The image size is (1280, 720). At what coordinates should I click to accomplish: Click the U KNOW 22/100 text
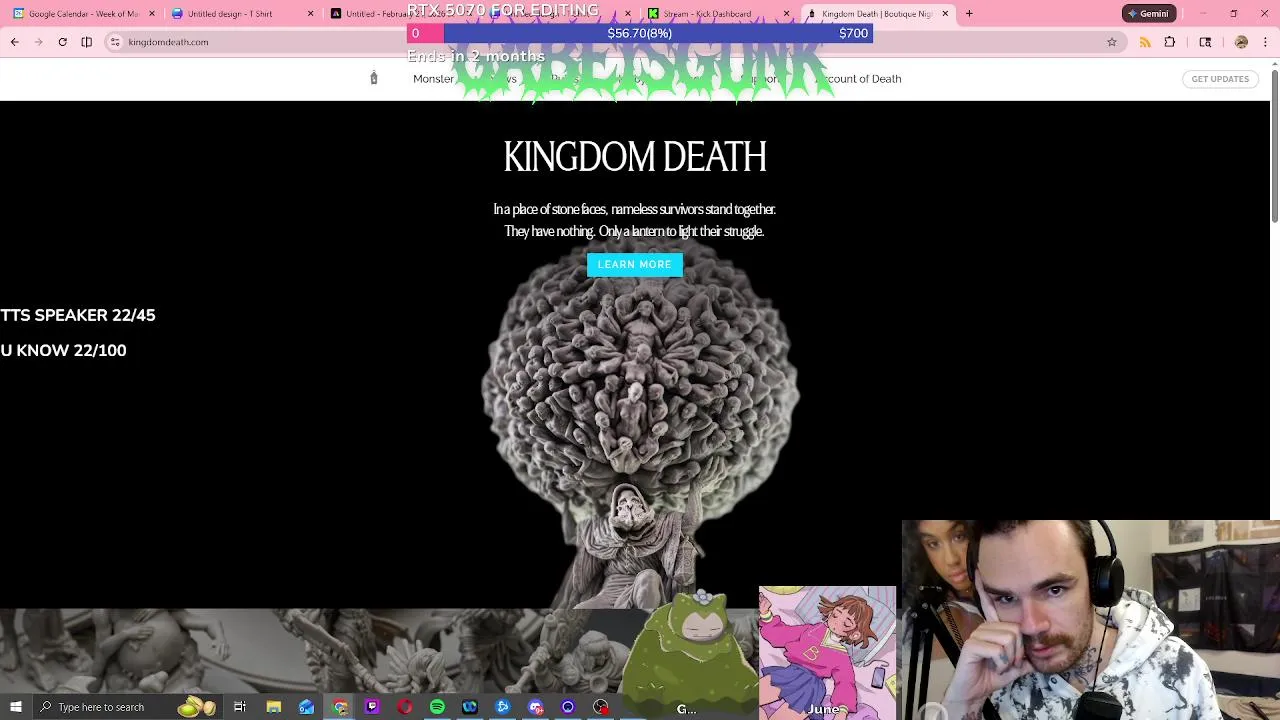tap(63, 350)
